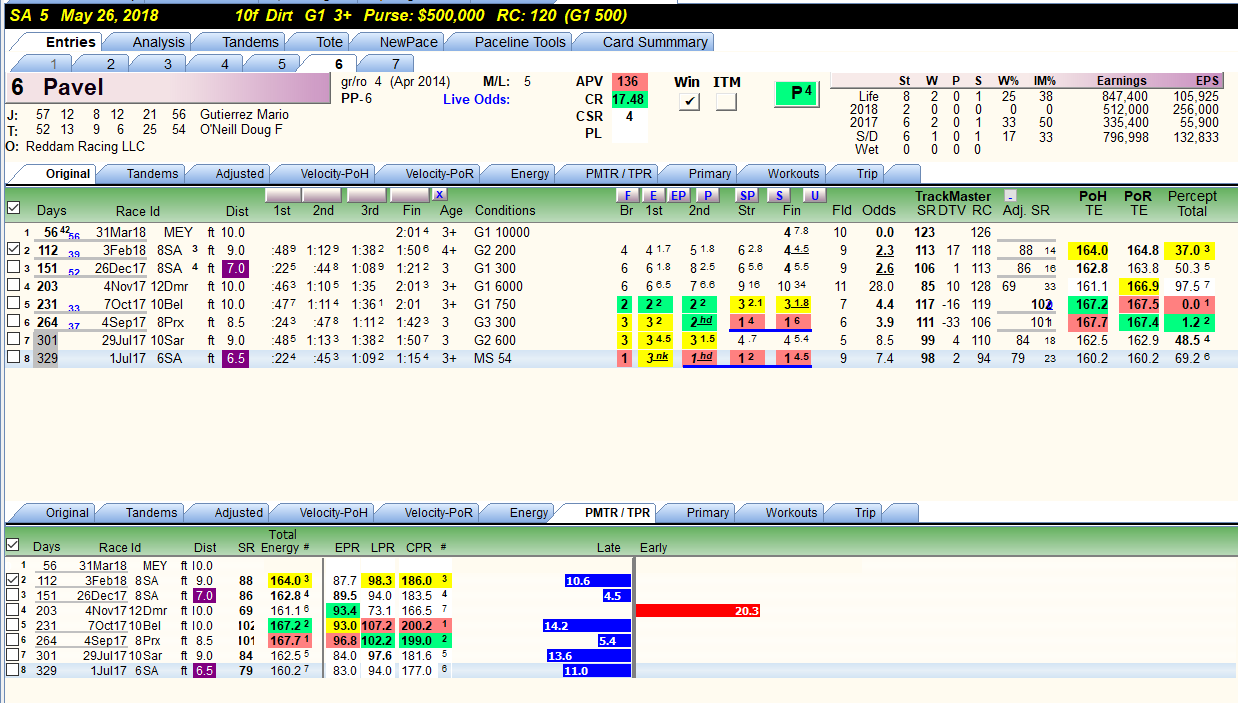Check lower PMTR row 6 for 4Sep17
Viewport: 1238px width, 703px height.
(x=13, y=639)
